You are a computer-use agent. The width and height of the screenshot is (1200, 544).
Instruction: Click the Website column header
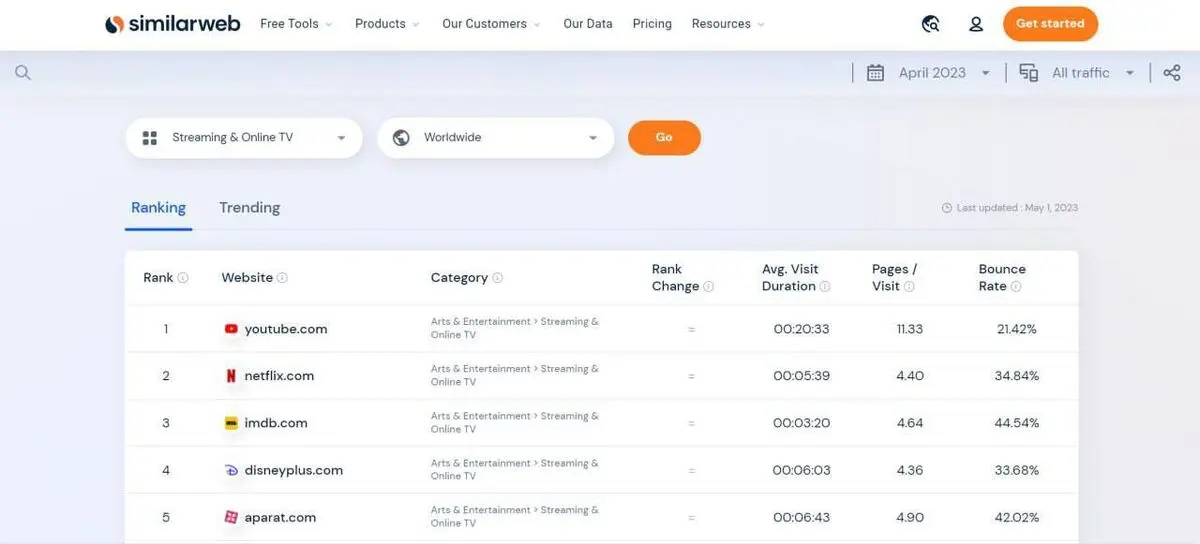tap(247, 278)
